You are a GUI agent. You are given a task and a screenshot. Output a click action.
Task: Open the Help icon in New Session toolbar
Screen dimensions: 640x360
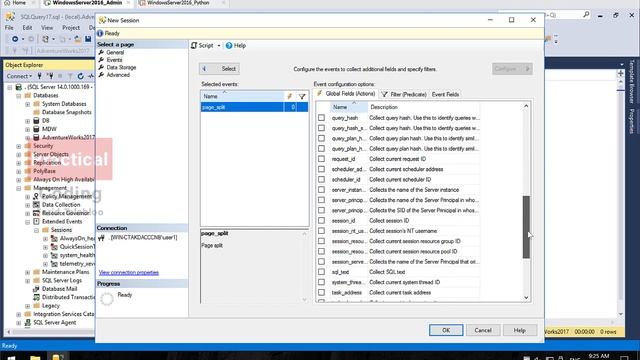coord(229,45)
